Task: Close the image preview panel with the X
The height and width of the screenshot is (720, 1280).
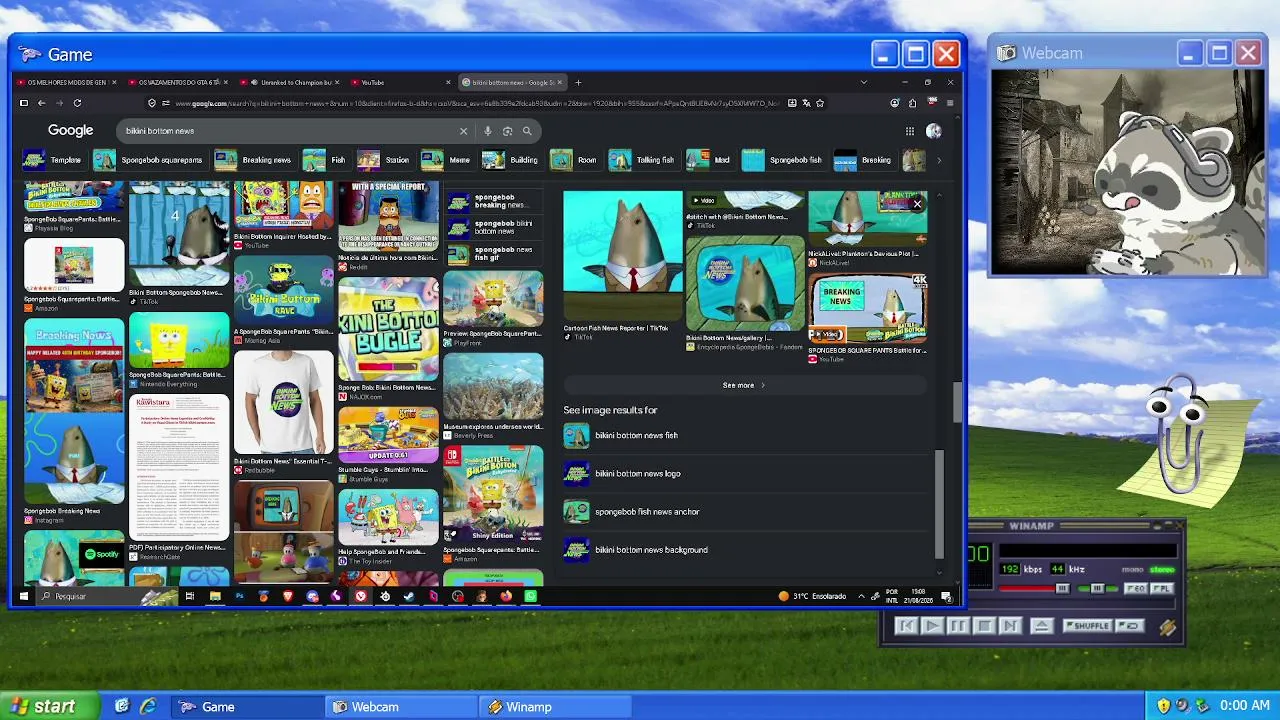Action: [x=917, y=204]
